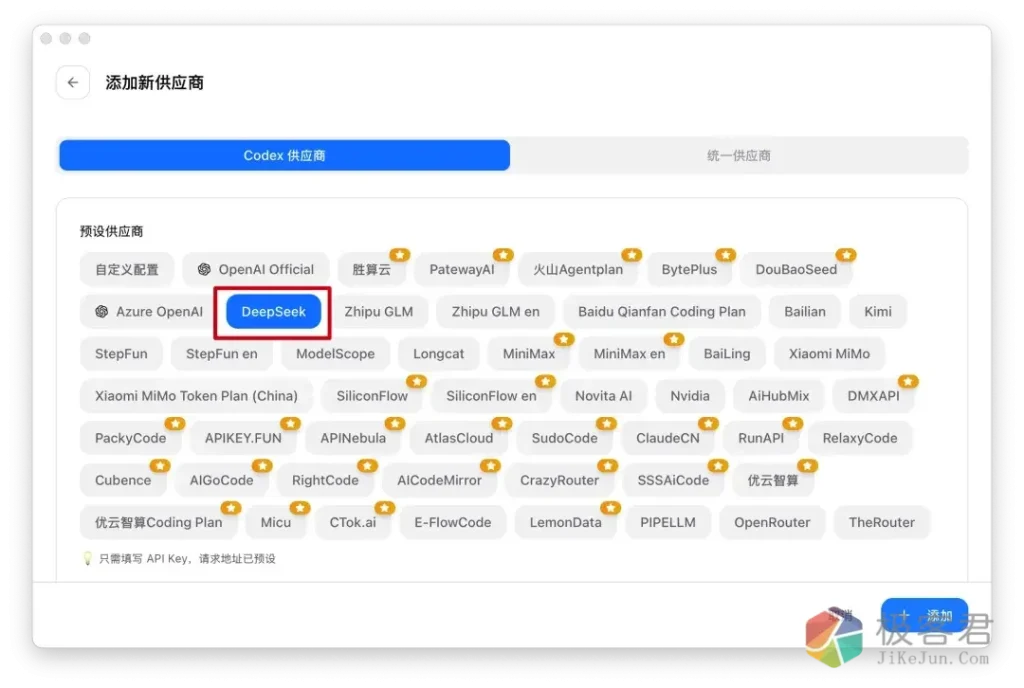The image size is (1024, 688).
Task: Go back with the arrow button
Action: (72, 83)
